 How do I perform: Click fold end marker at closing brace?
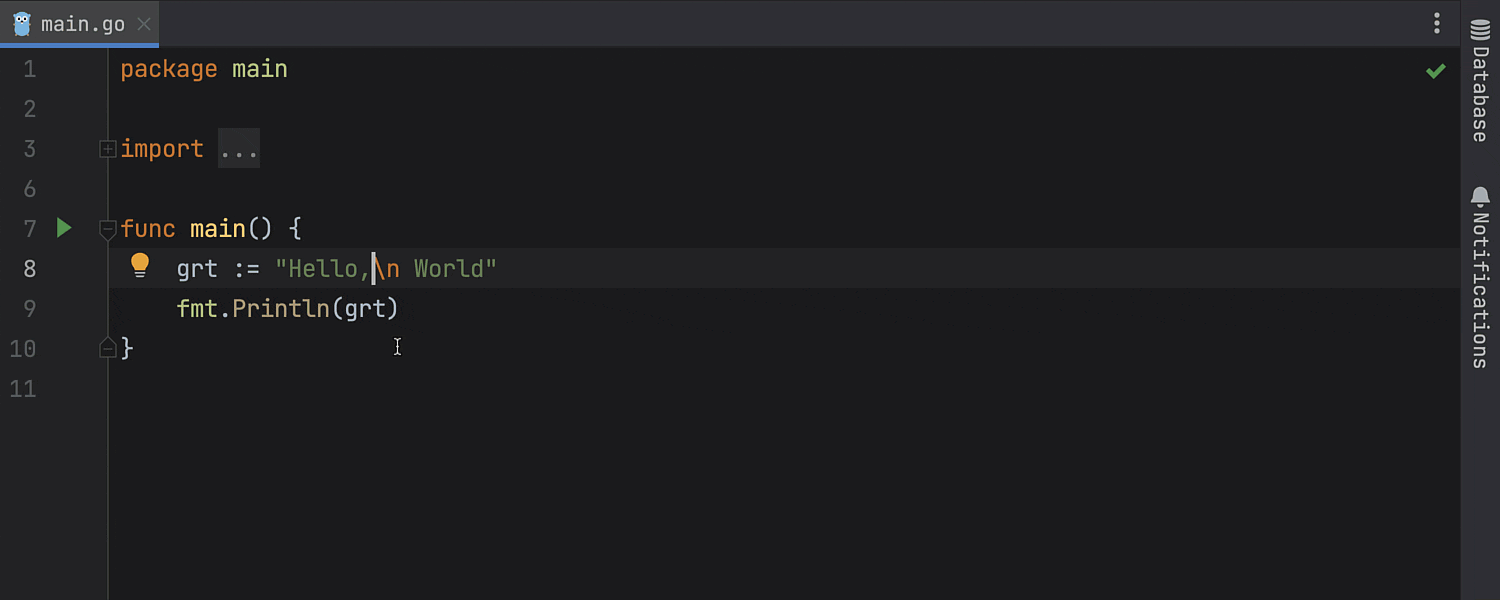[107, 347]
